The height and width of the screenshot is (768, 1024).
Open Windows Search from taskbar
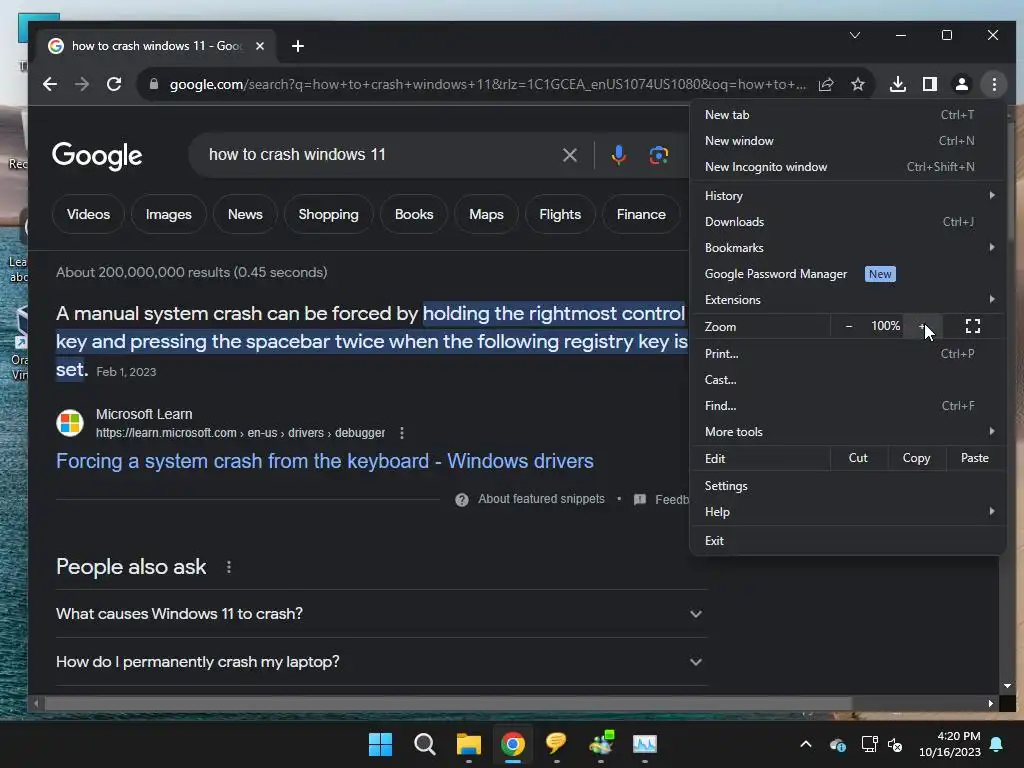pos(424,744)
